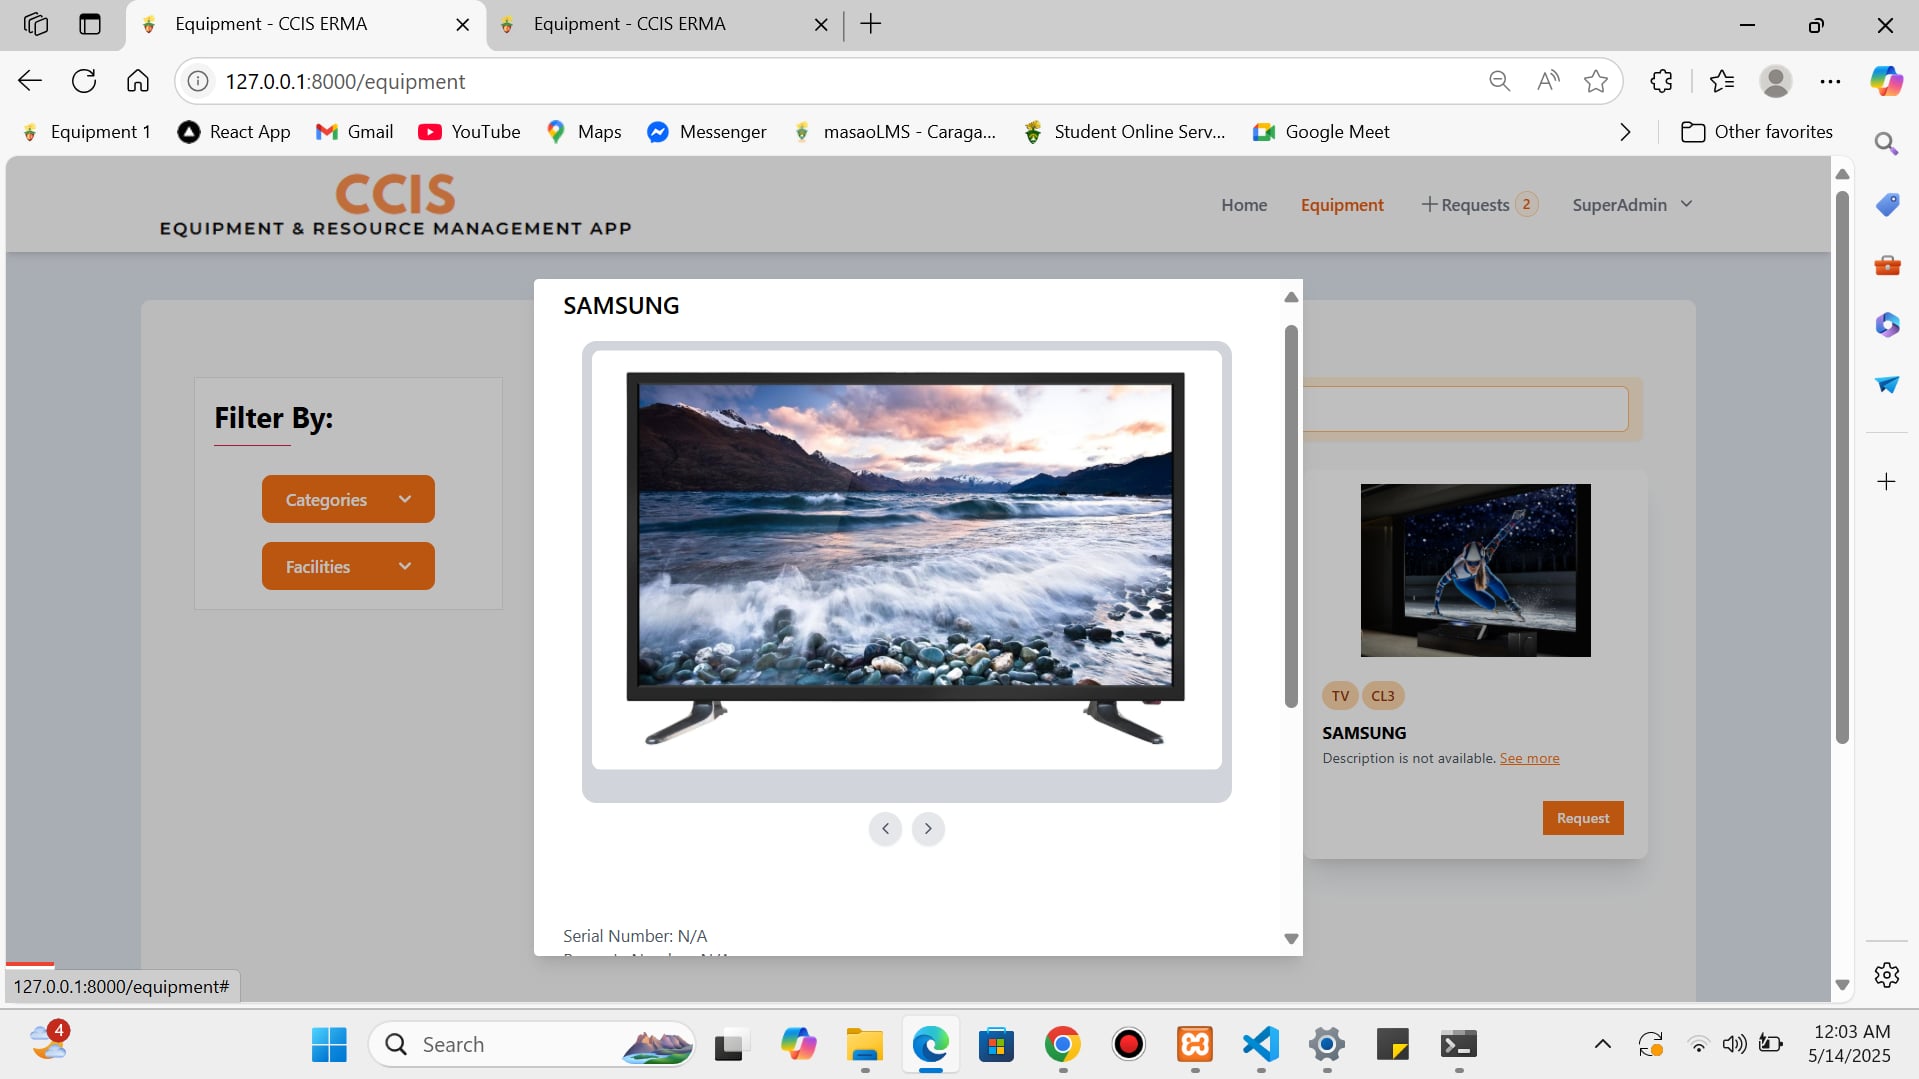Show hidden system tray icons
This screenshot has width=1919, height=1079.
coord(1602,1045)
